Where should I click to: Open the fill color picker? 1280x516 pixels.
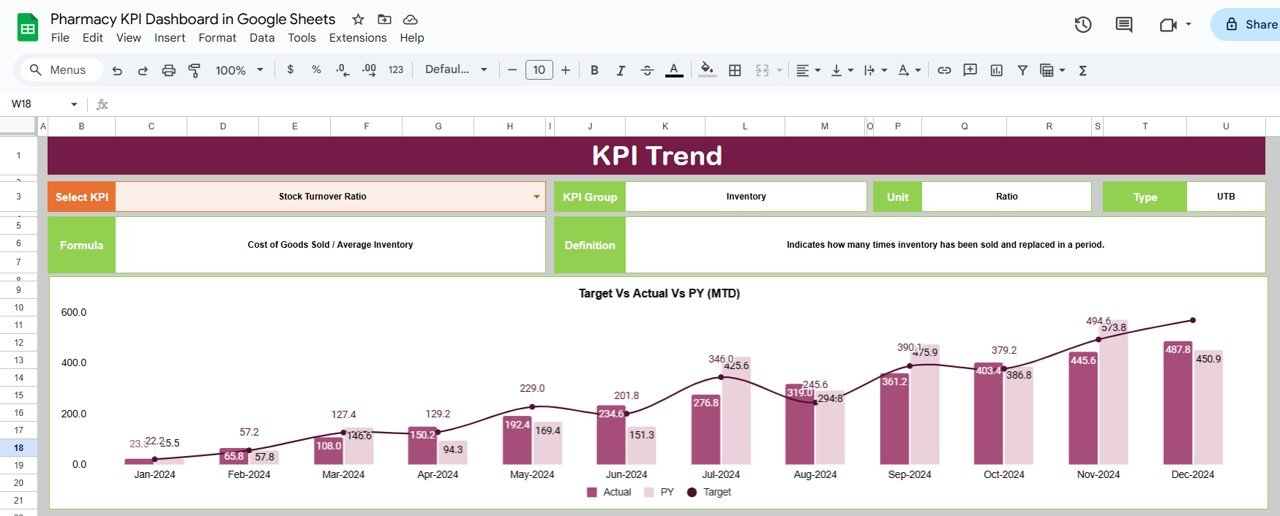tap(707, 70)
